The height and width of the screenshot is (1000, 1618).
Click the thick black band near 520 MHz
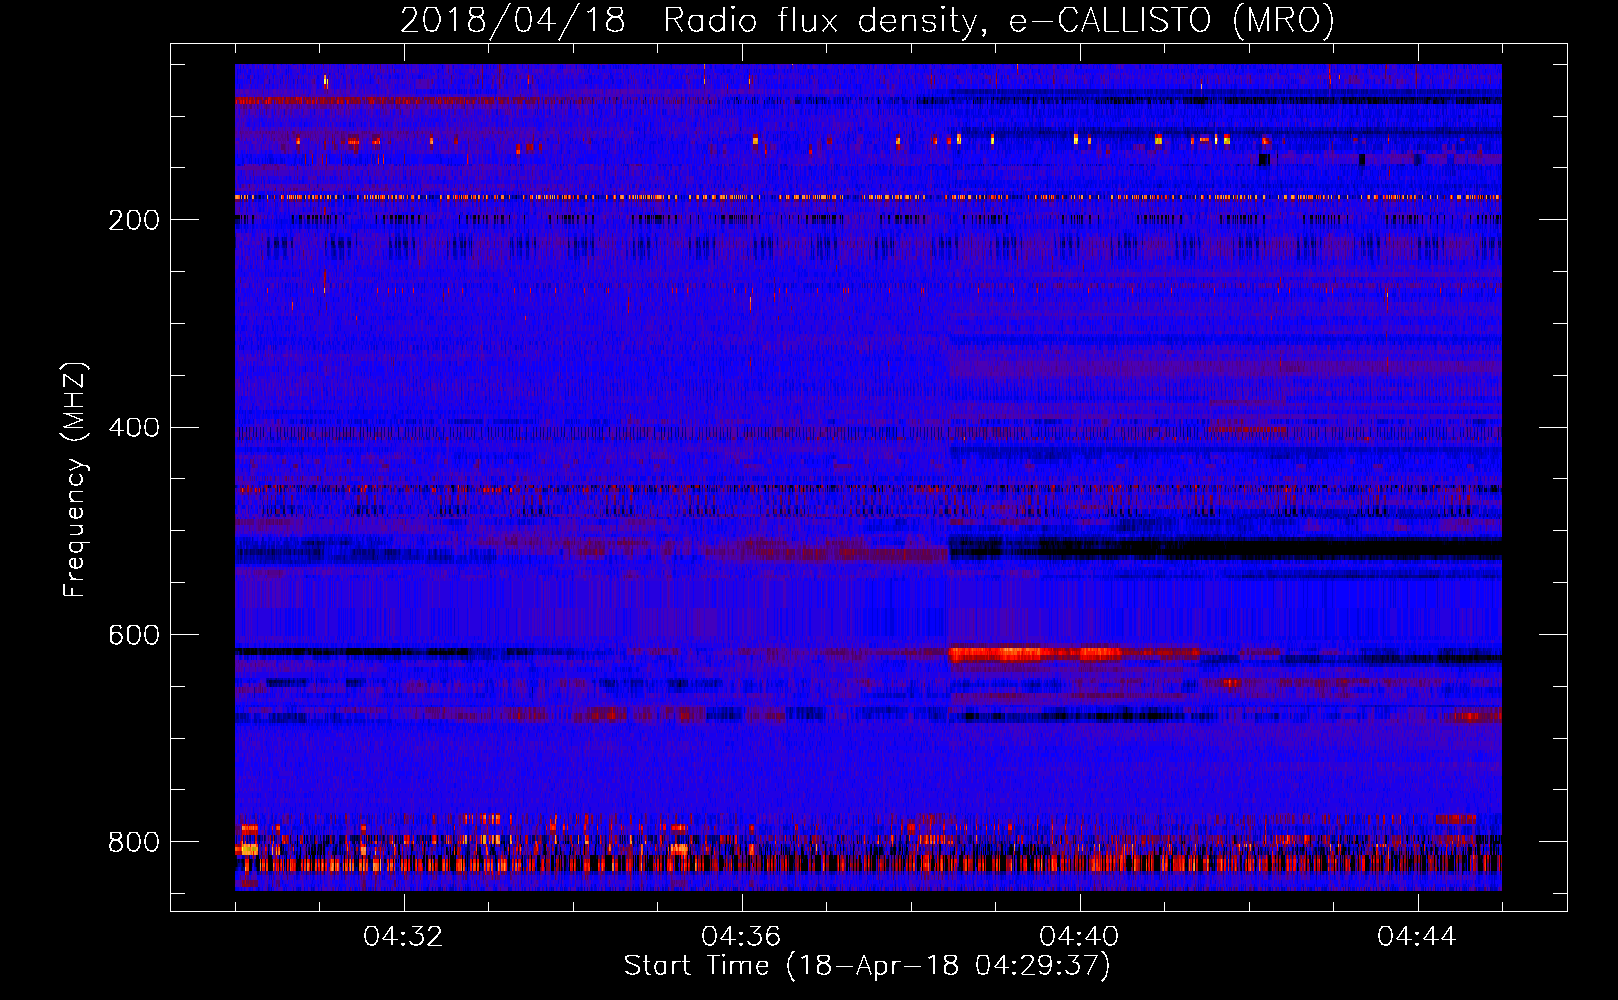1225,548
